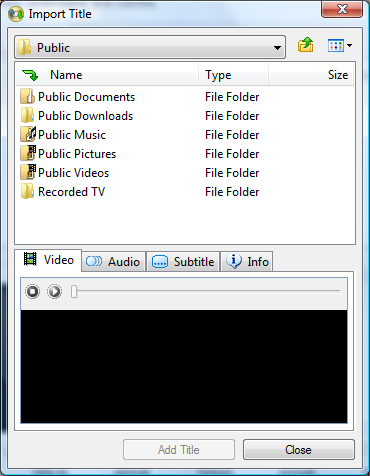Select the Public Pictures name text
Image resolution: width=370 pixels, height=476 pixels.
(77, 154)
